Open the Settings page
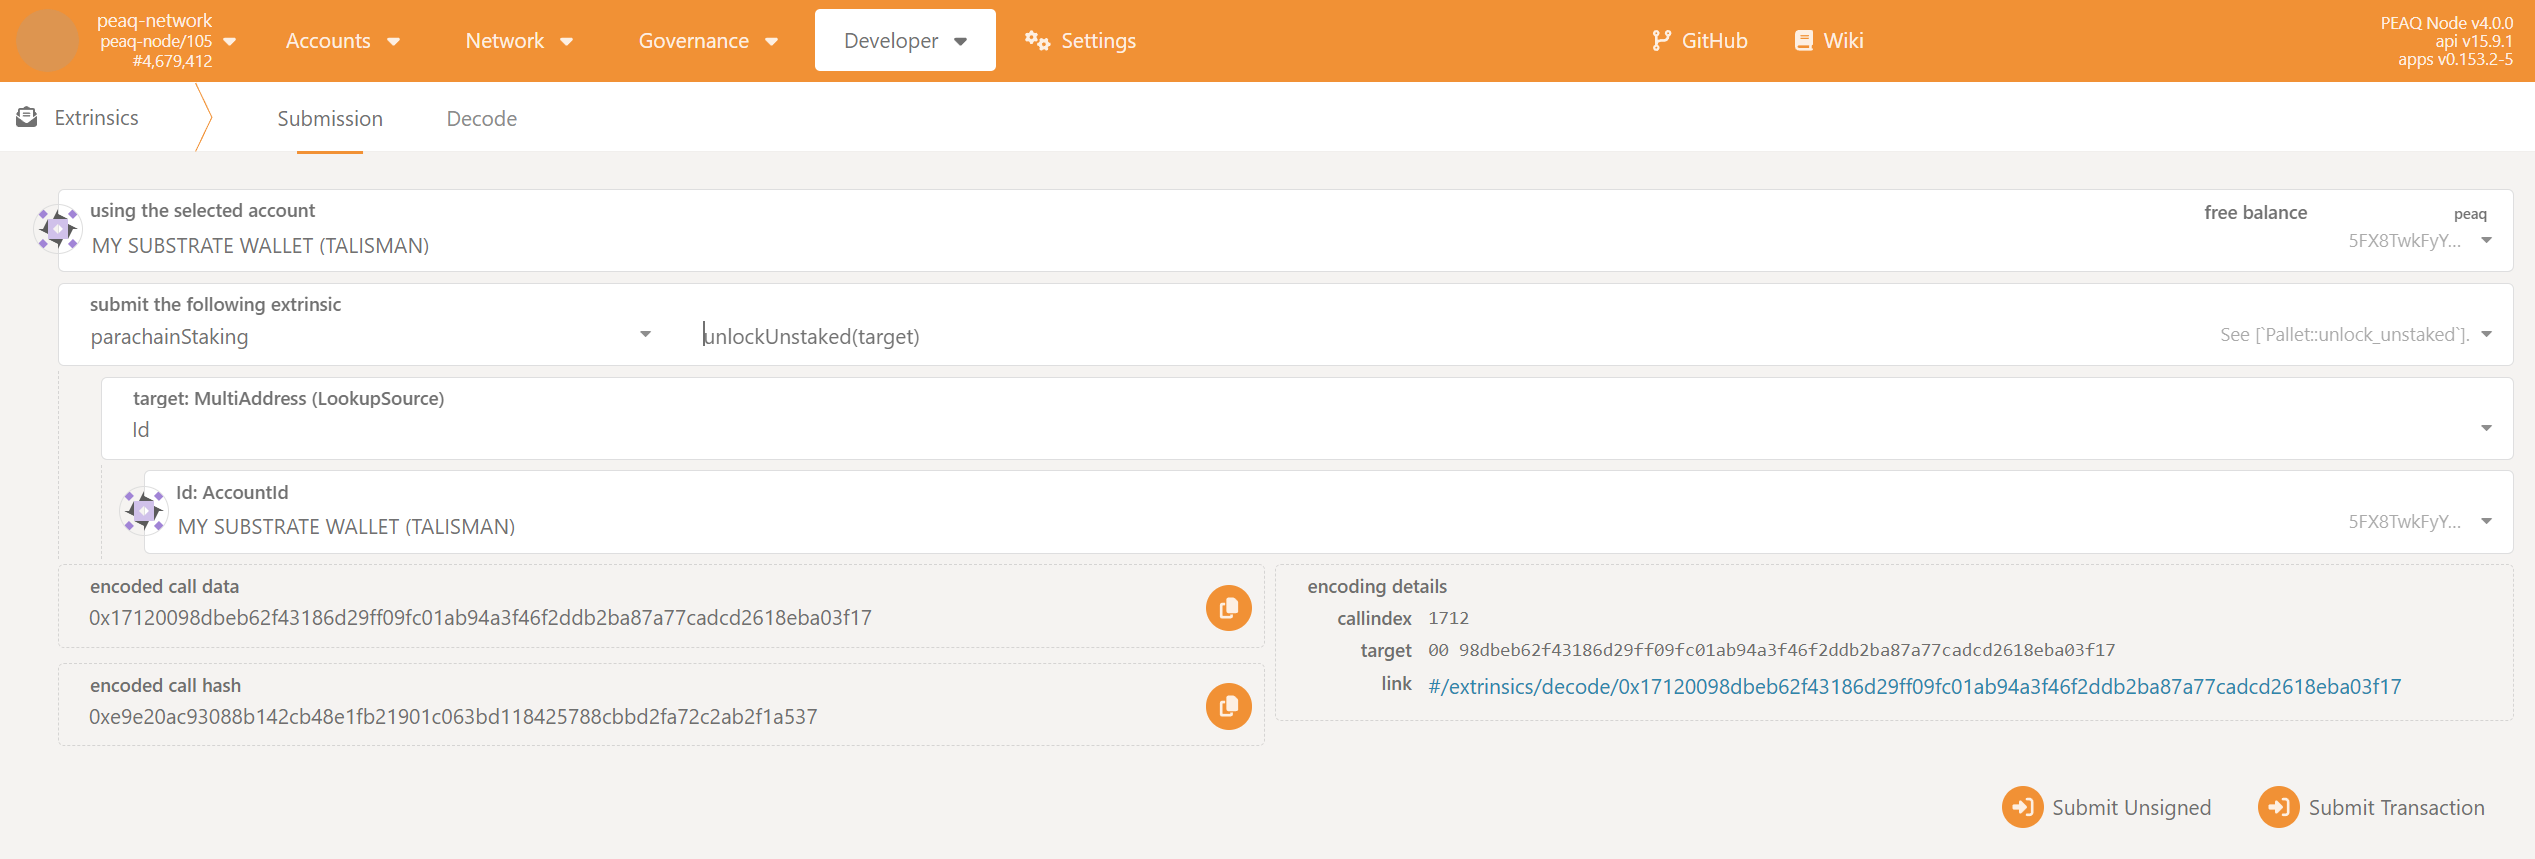2535x859 pixels. coord(1080,41)
